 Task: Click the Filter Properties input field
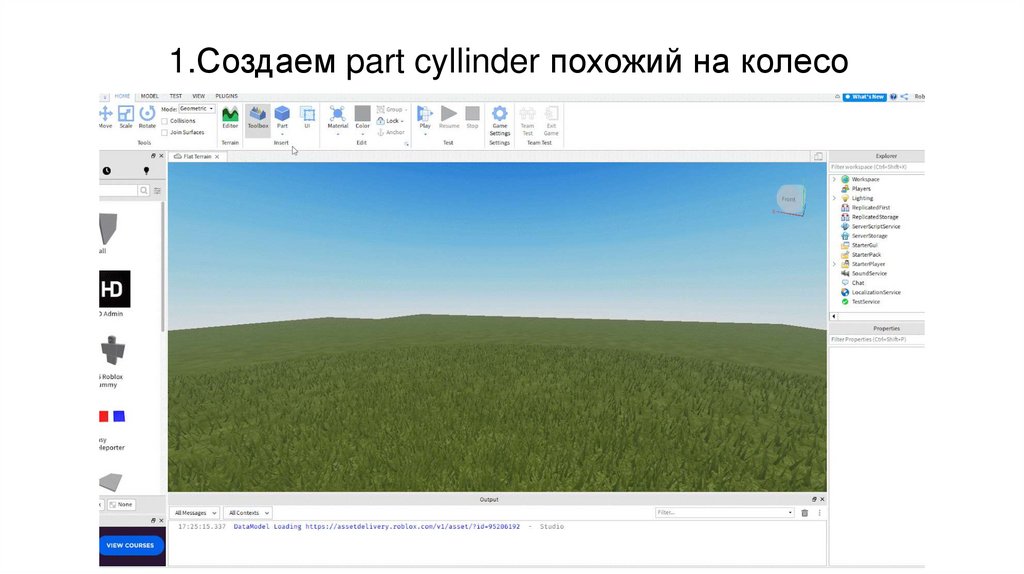pos(876,340)
